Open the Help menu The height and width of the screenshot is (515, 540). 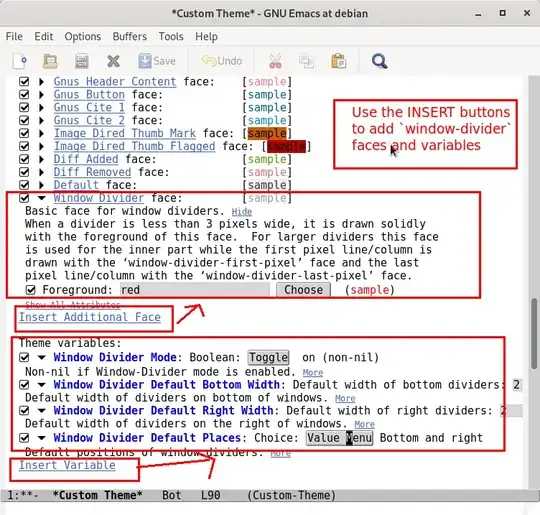pos(206,37)
